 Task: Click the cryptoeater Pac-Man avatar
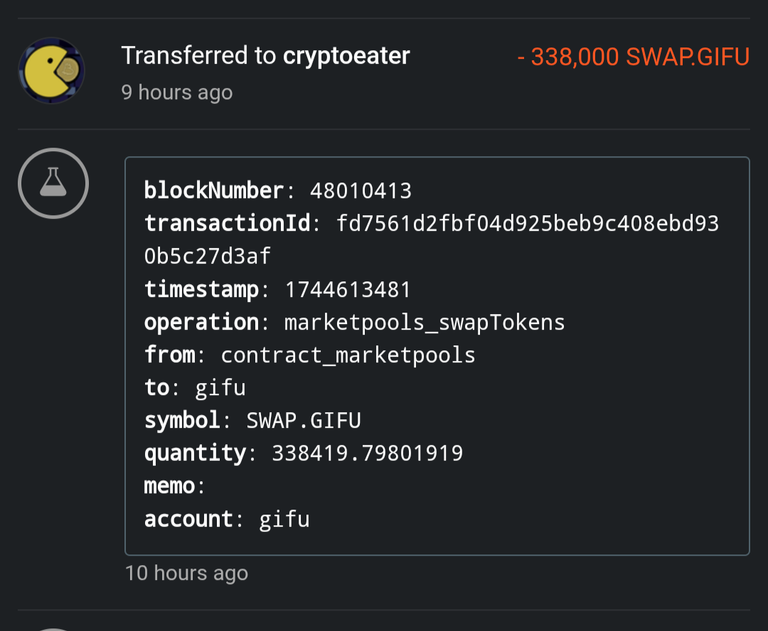(x=51, y=71)
